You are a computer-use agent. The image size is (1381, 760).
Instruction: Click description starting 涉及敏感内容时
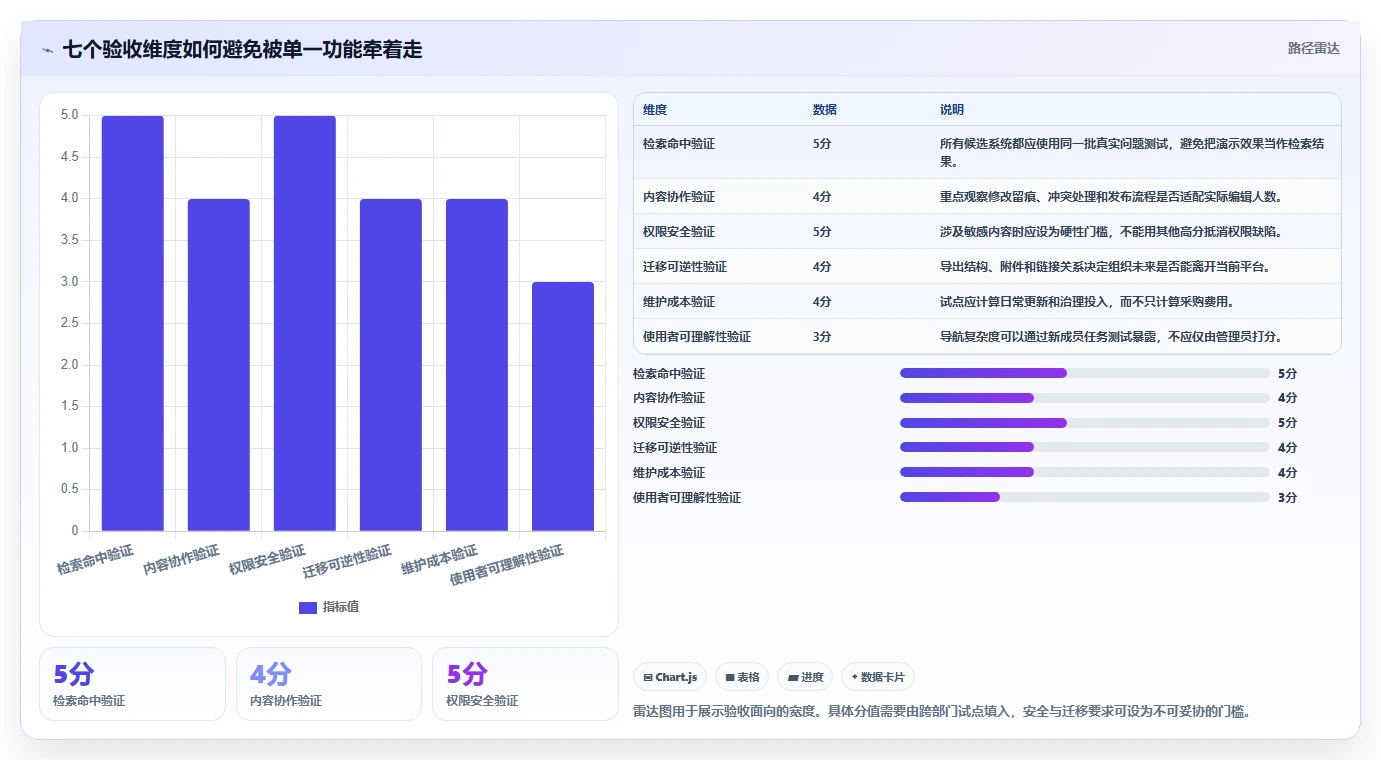click(1110, 232)
